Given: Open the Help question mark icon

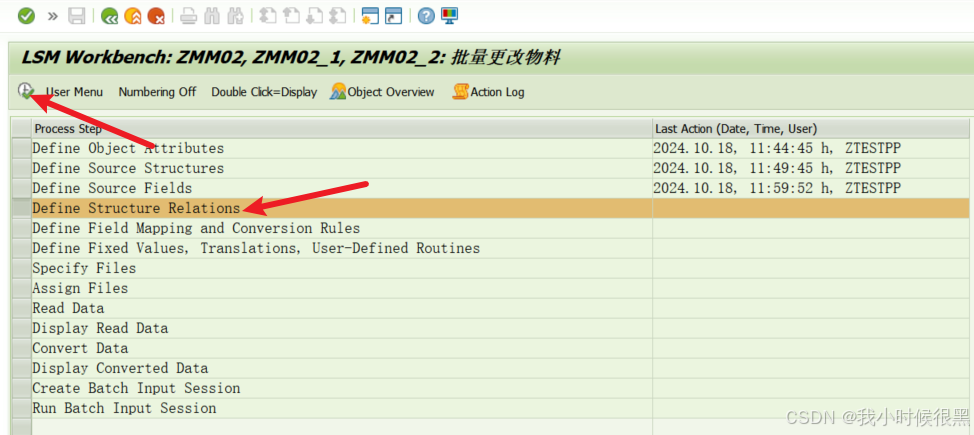Looking at the screenshot, I should coord(426,16).
